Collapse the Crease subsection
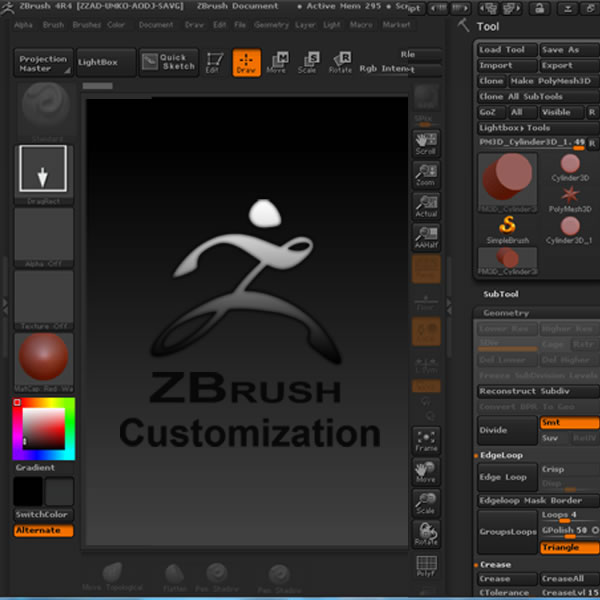Screen dimensions: 600x600 click(x=495, y=565)
